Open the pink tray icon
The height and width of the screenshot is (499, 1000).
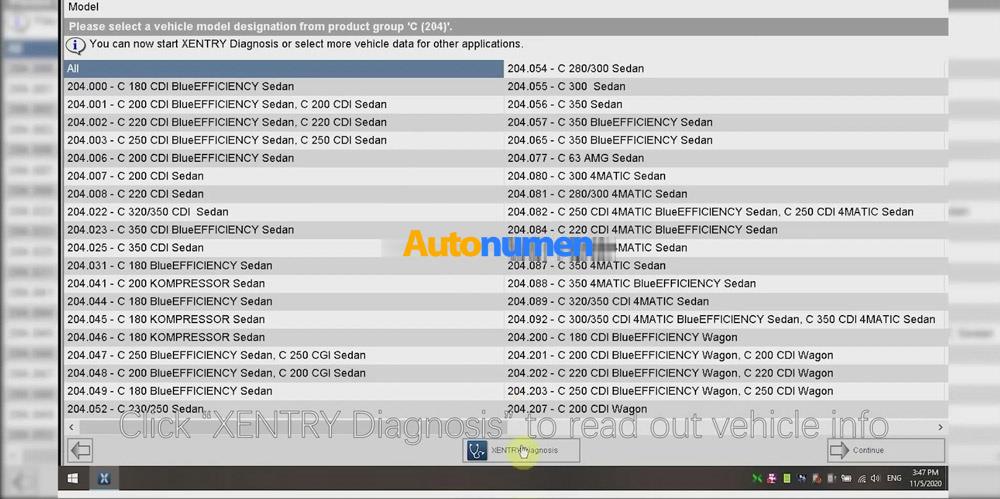pyautogui.click(x=772, y=478)
